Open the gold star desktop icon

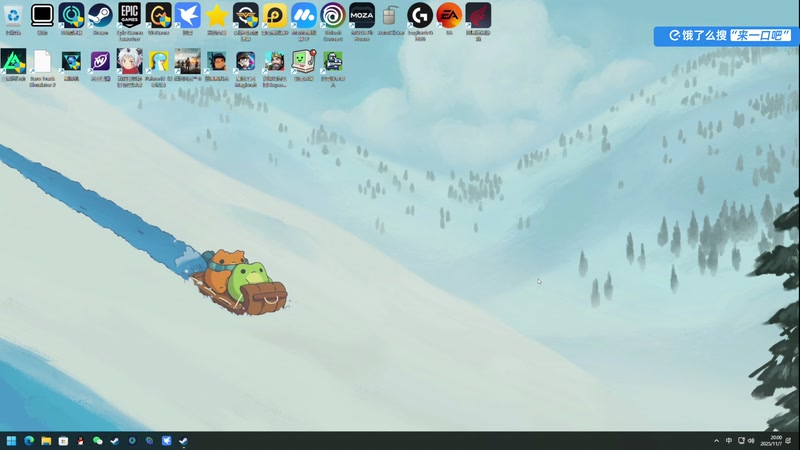[217, 15]
